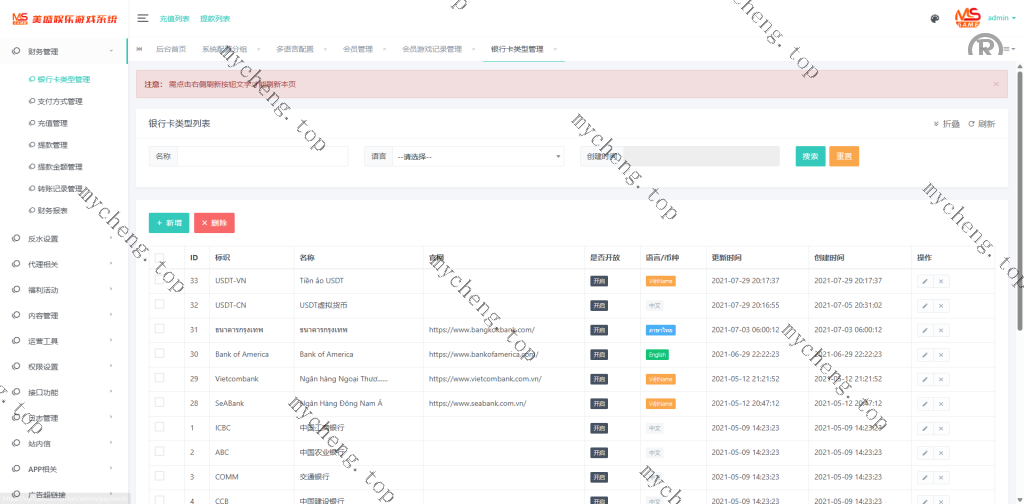The image size is (1024, 504).
Task: Click the 名称 name input field
Action: (x=262, y=156)
